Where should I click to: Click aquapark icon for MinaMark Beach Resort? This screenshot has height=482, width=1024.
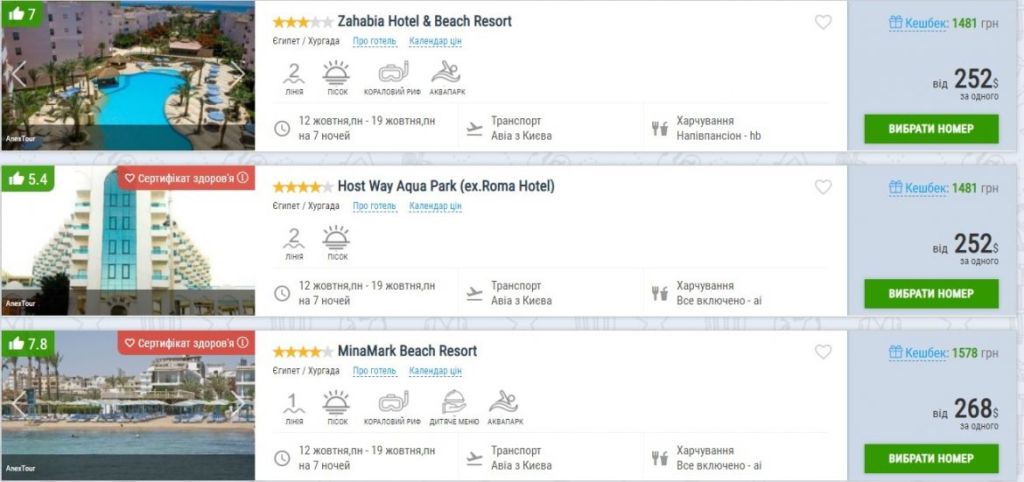(504, 406)
